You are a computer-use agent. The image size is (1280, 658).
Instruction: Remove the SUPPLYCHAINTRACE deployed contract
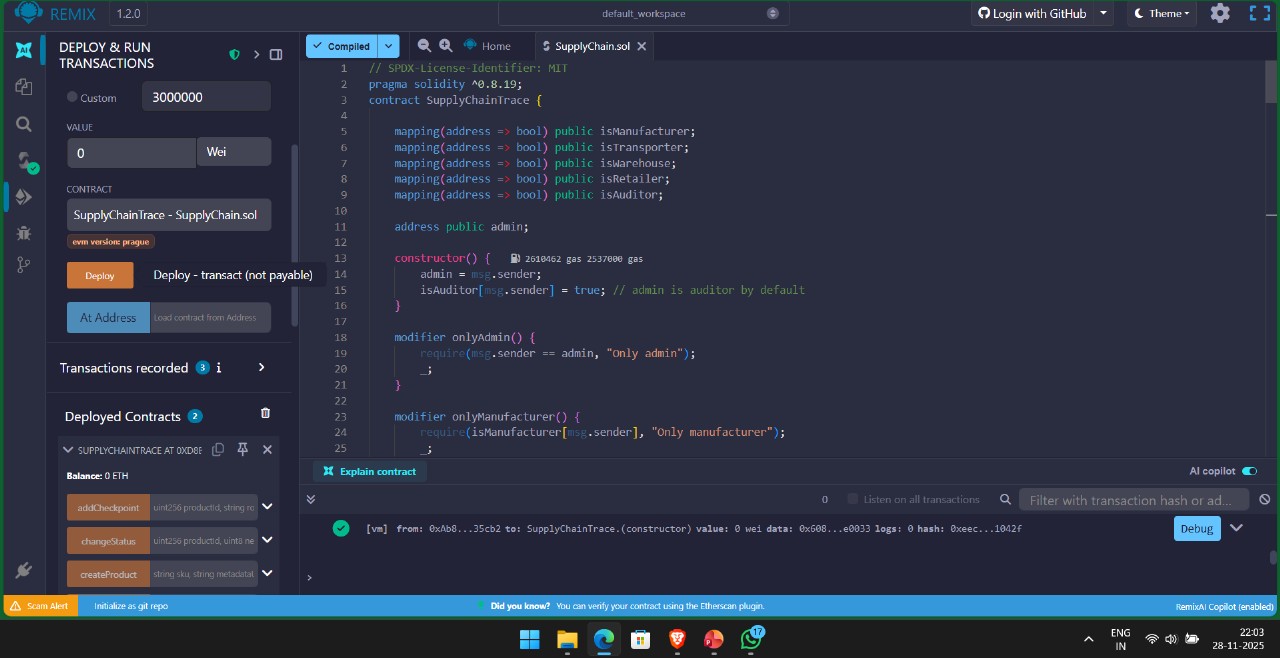click(267, 450)
